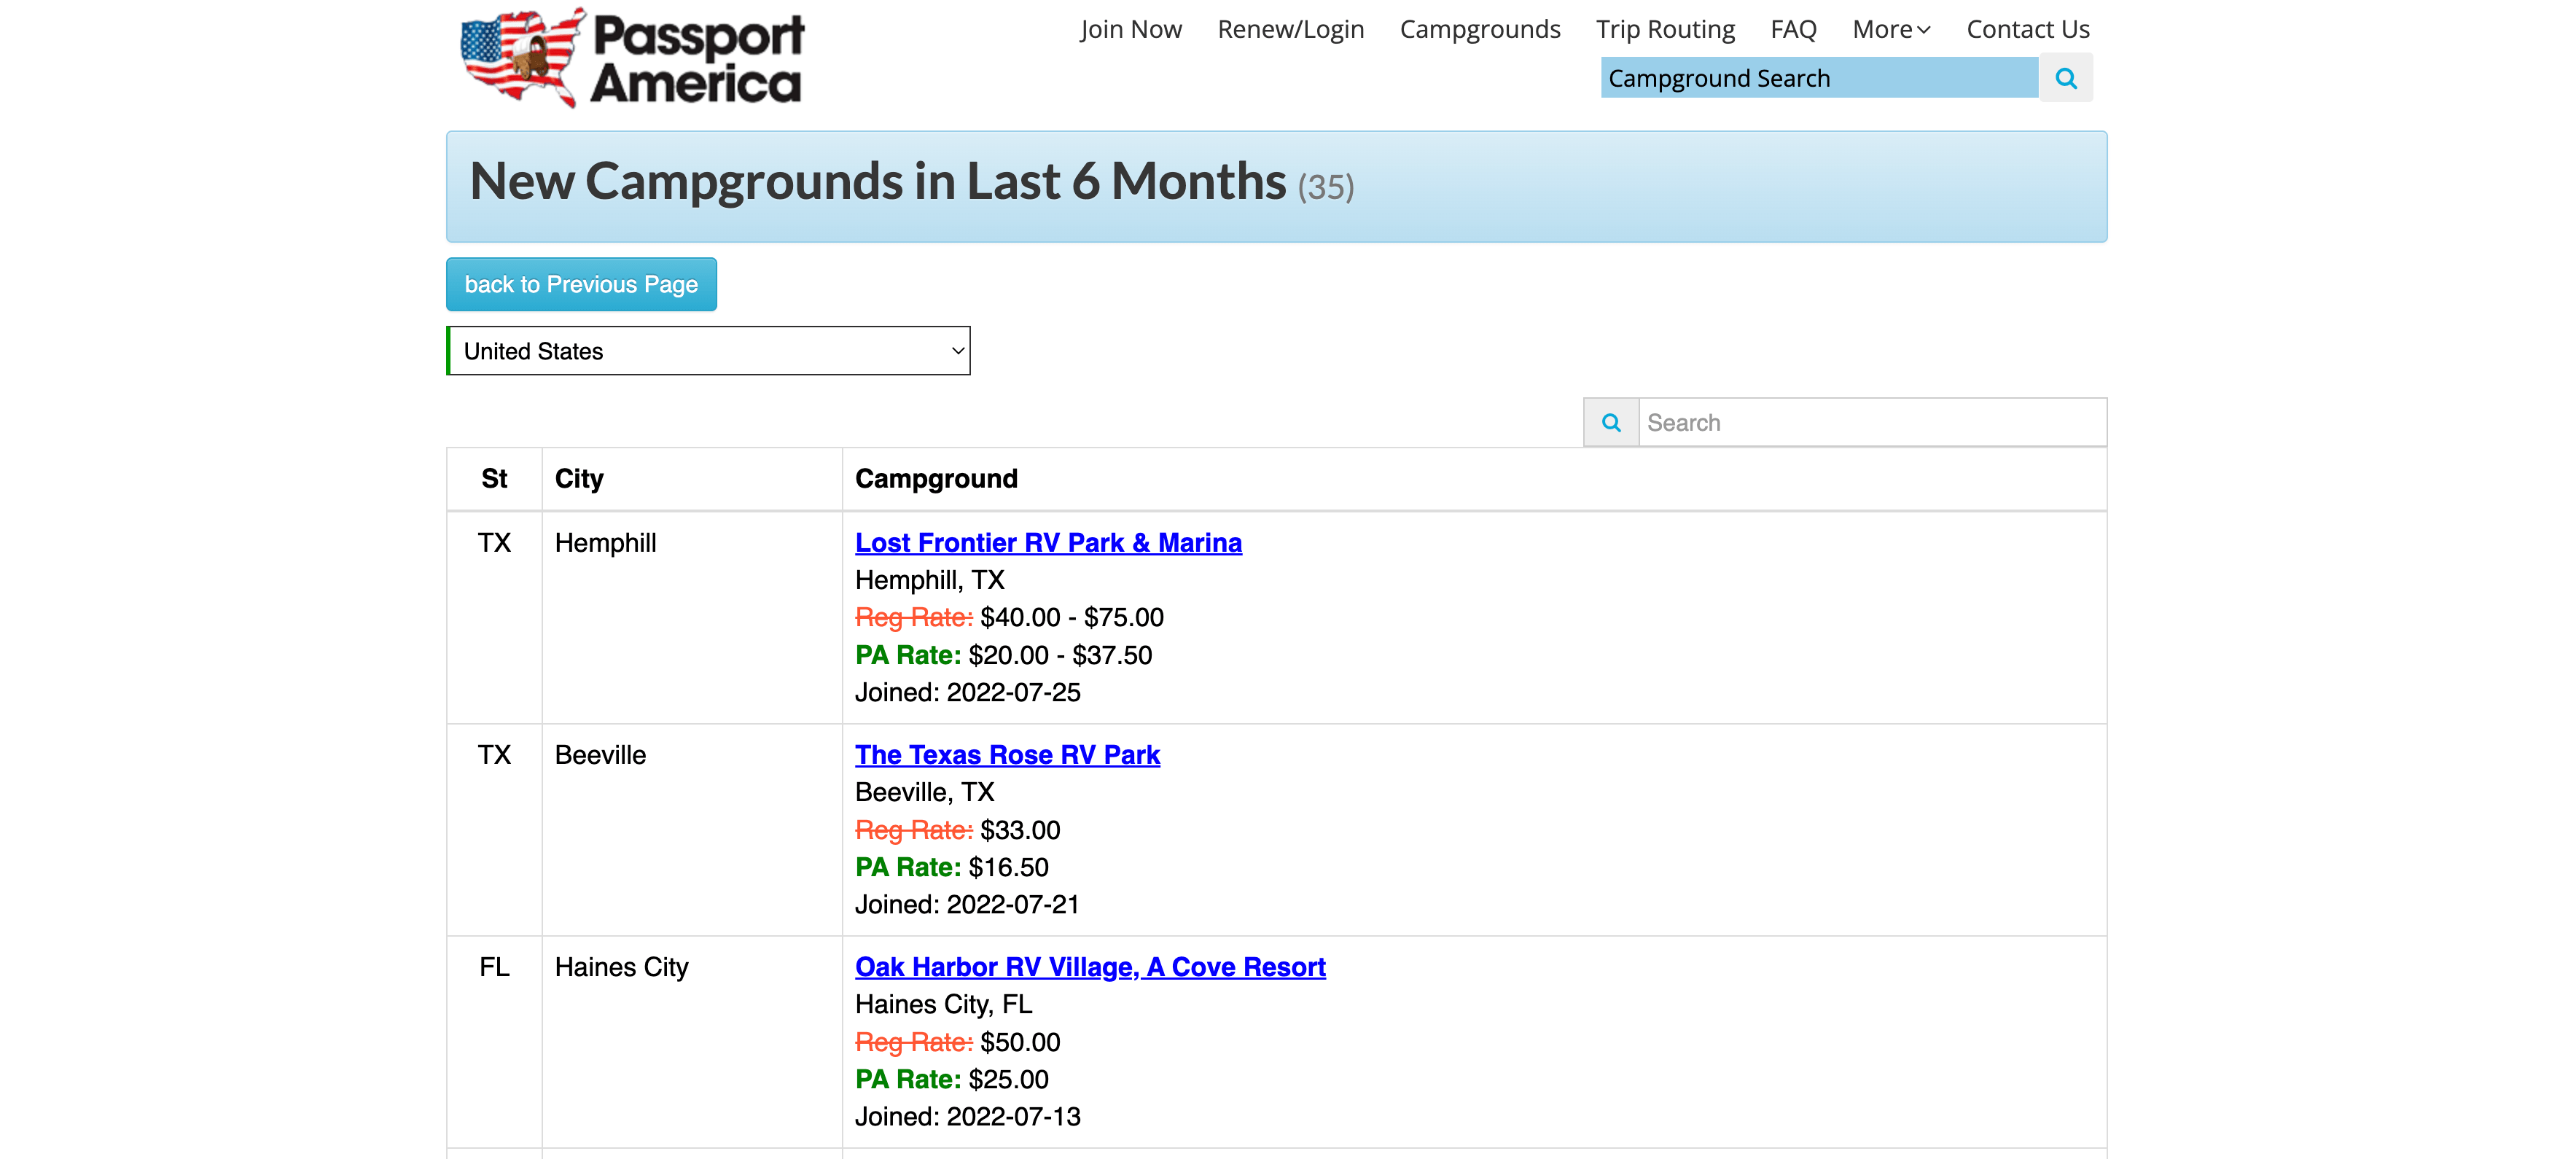The width and height of the screenshot is (2576, 1159).
Task: Open Oak Harbor RV Village link
Action: [1090, 966]
